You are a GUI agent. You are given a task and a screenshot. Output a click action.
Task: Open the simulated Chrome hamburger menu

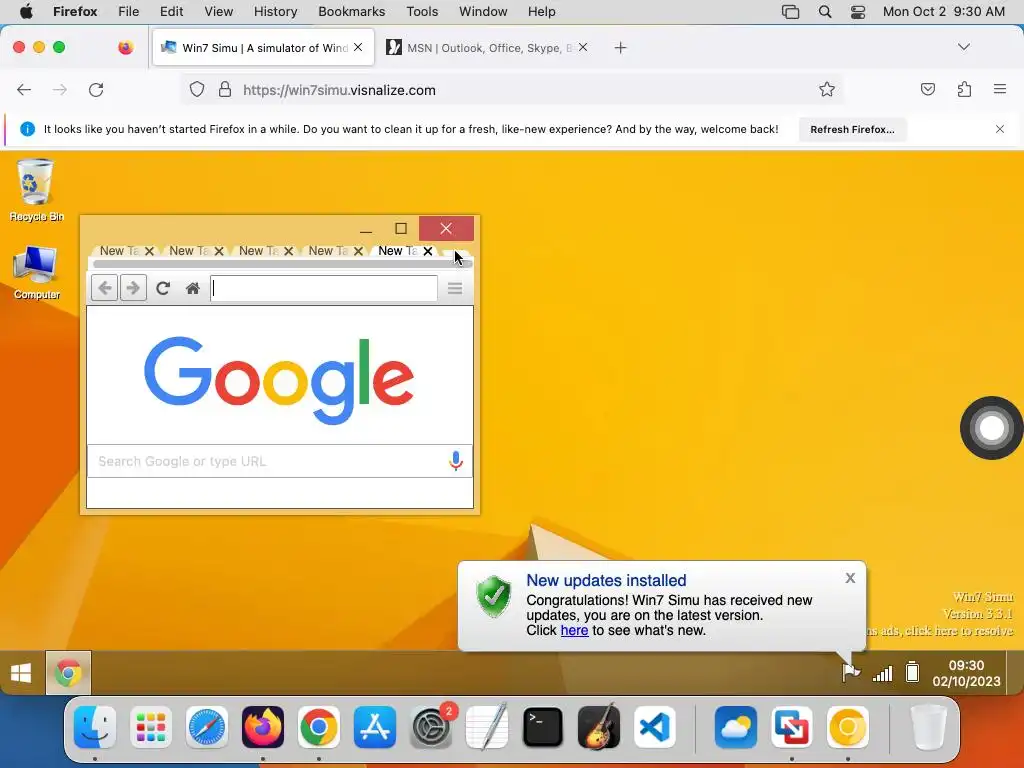pyautogui.click(x=455, y=288)
